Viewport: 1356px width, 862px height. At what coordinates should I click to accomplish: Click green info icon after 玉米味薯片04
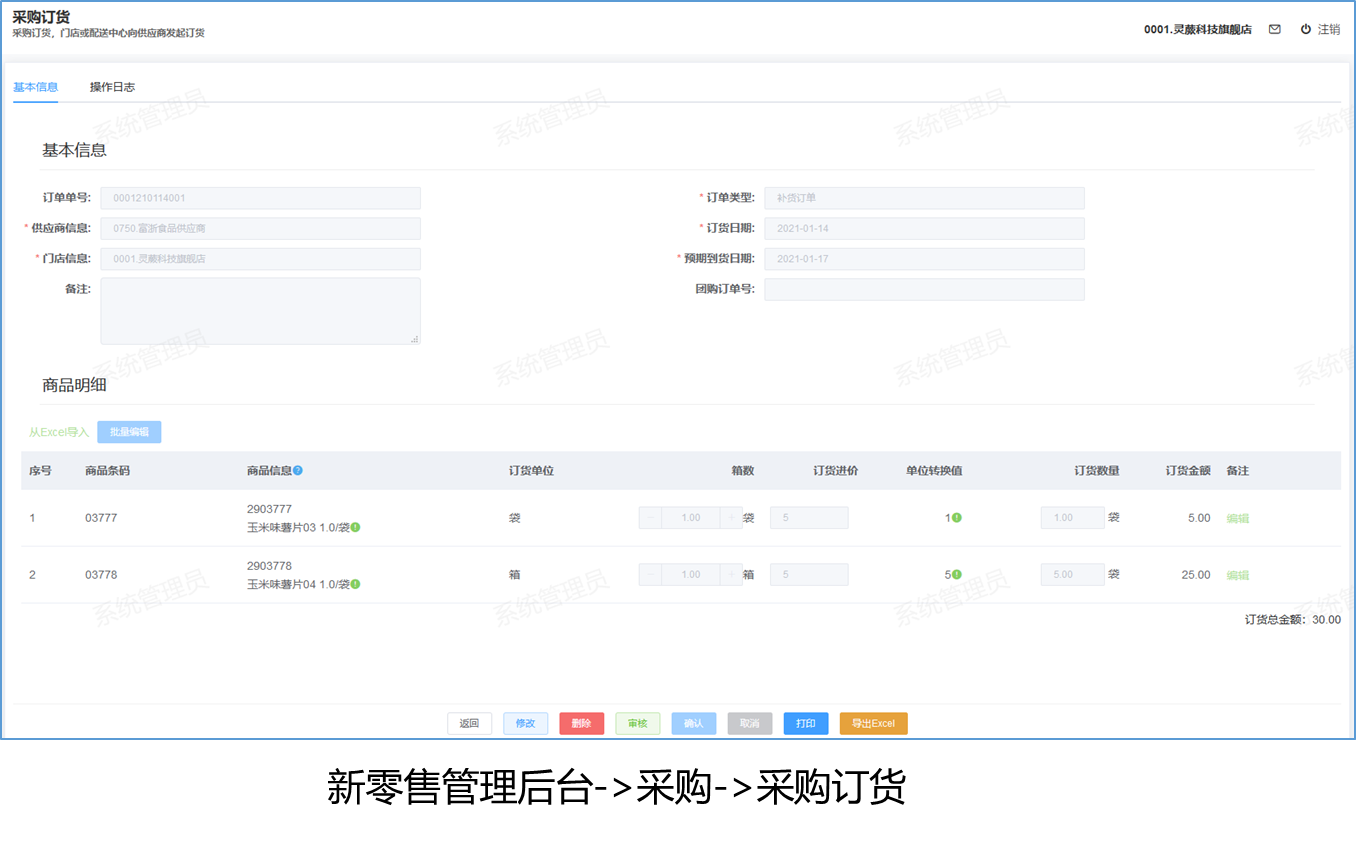point(355,584)
